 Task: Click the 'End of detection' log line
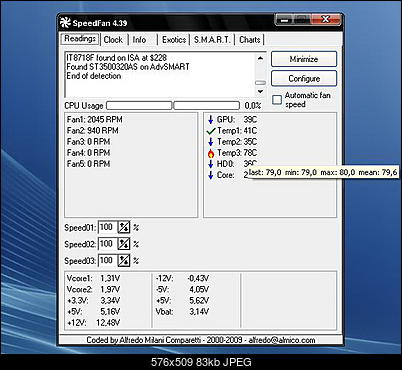pos(94,76)
